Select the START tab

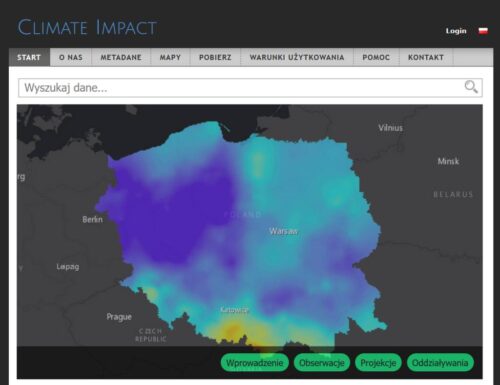tap(29, 57)
